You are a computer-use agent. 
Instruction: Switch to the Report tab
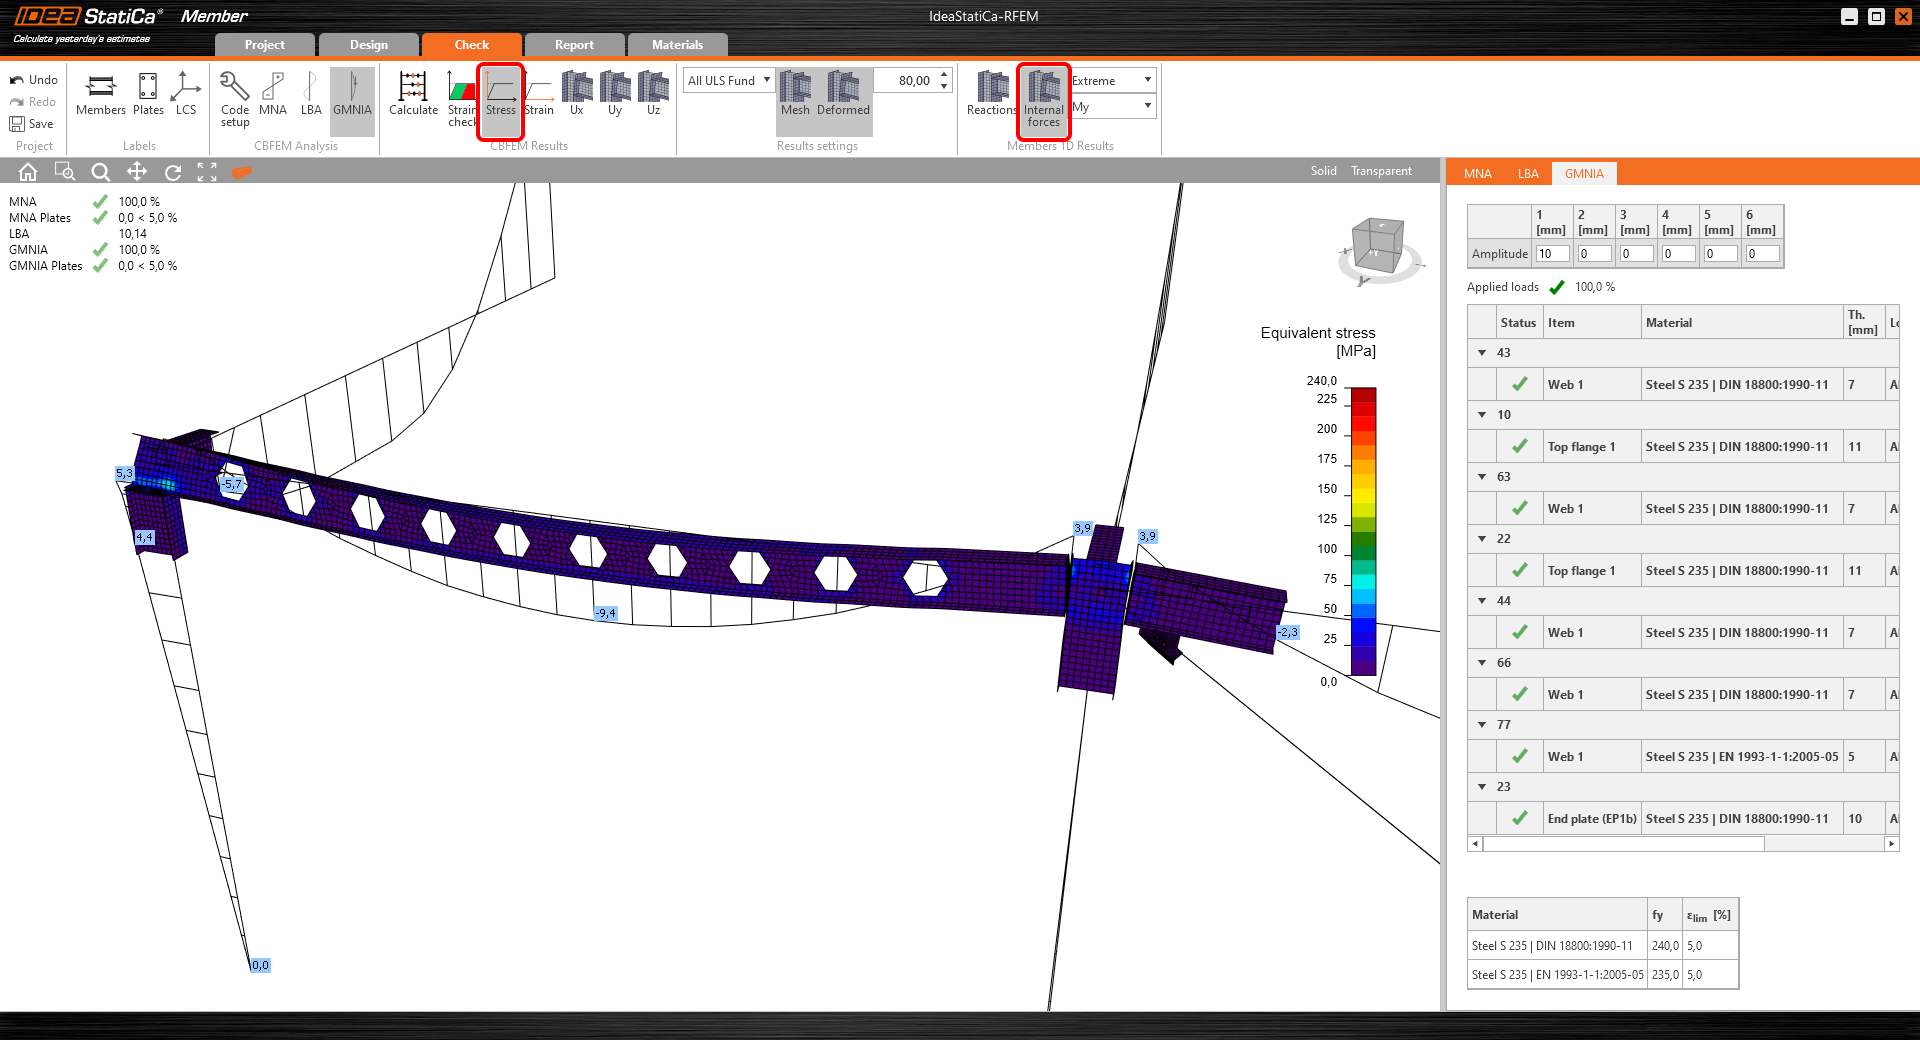[574, 45]
